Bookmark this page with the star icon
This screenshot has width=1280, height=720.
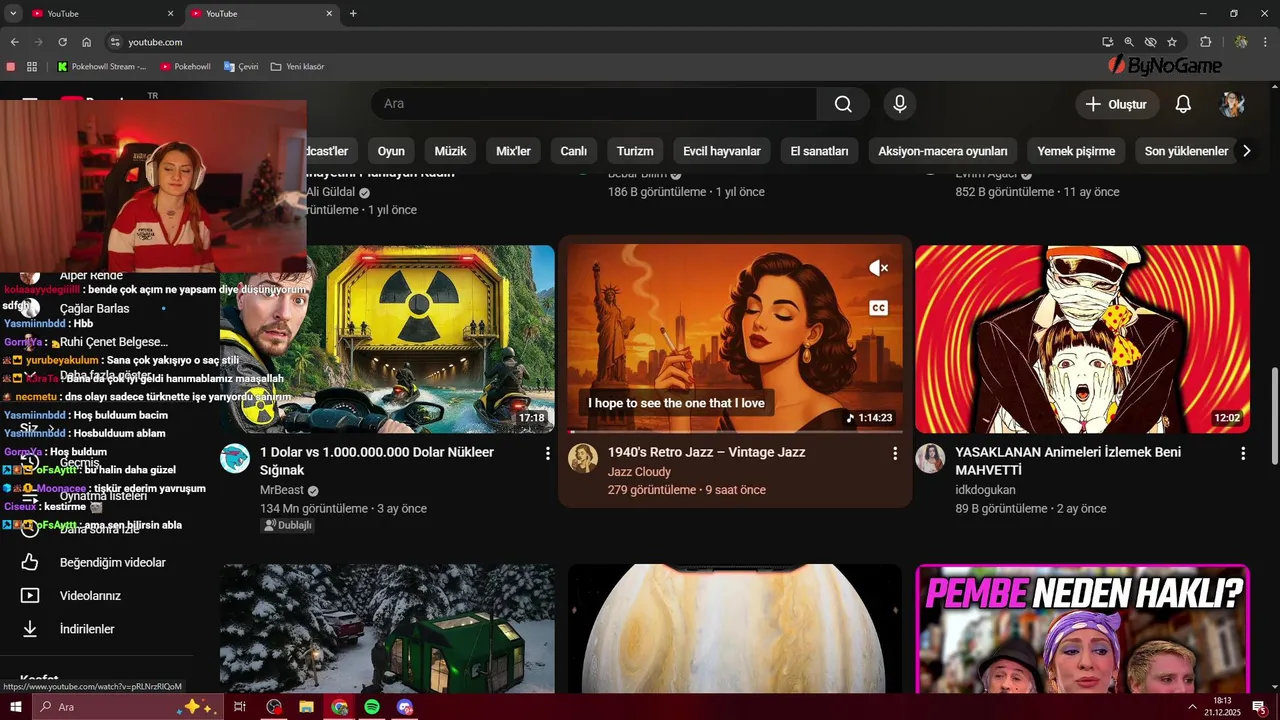pyautogui.click(x=1172, y=42)
